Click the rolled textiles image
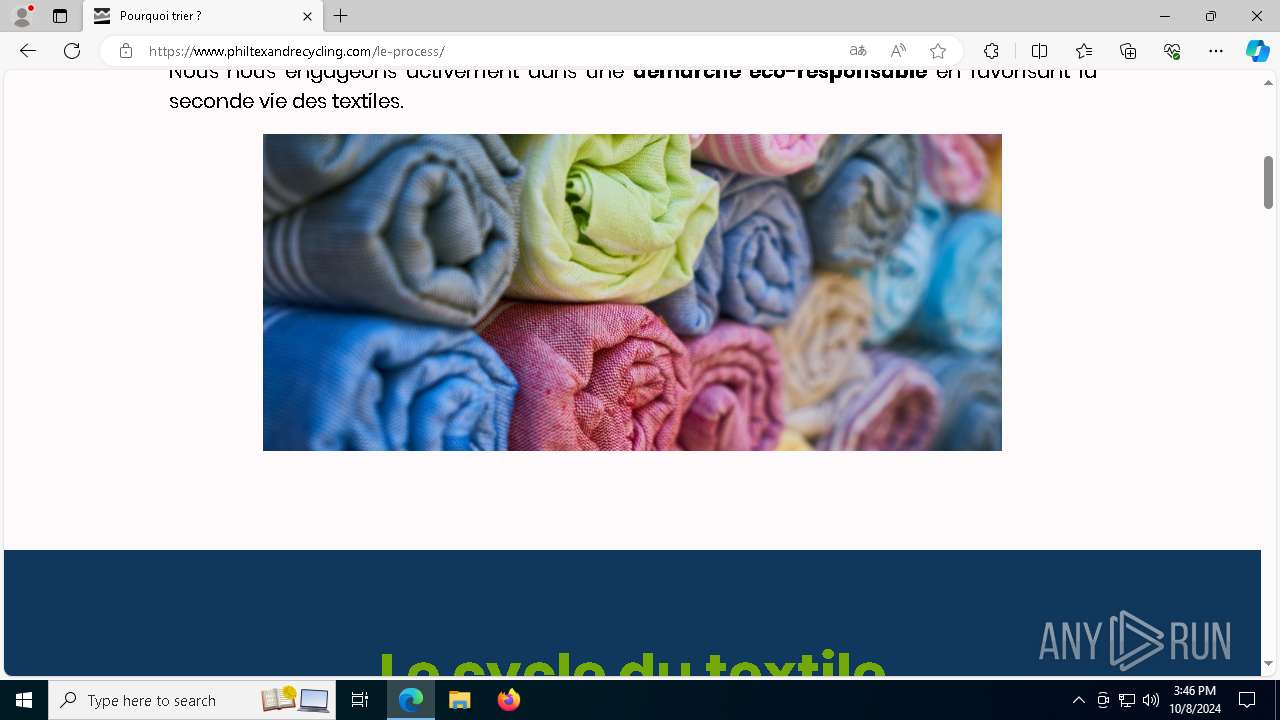 tap(632, 292)
